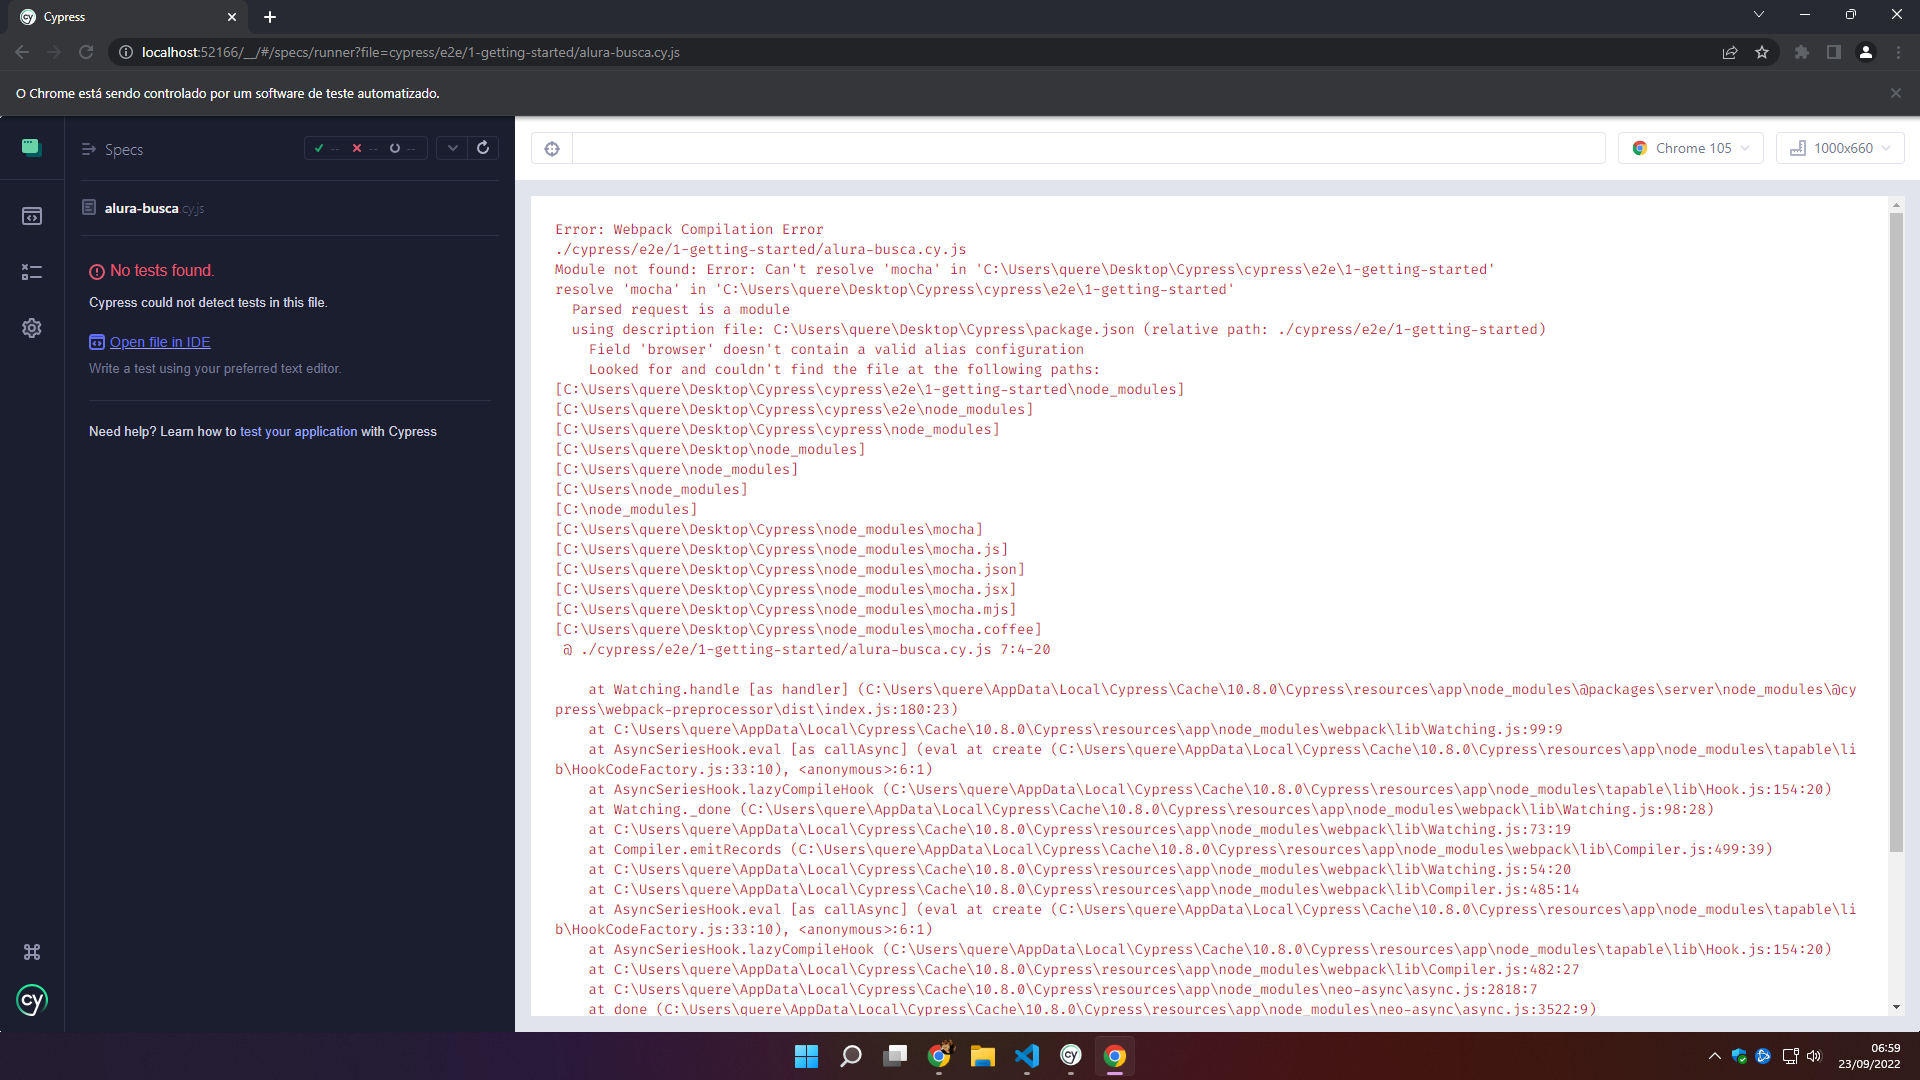Click volume icon in system tray

tap(1814, 1056)
